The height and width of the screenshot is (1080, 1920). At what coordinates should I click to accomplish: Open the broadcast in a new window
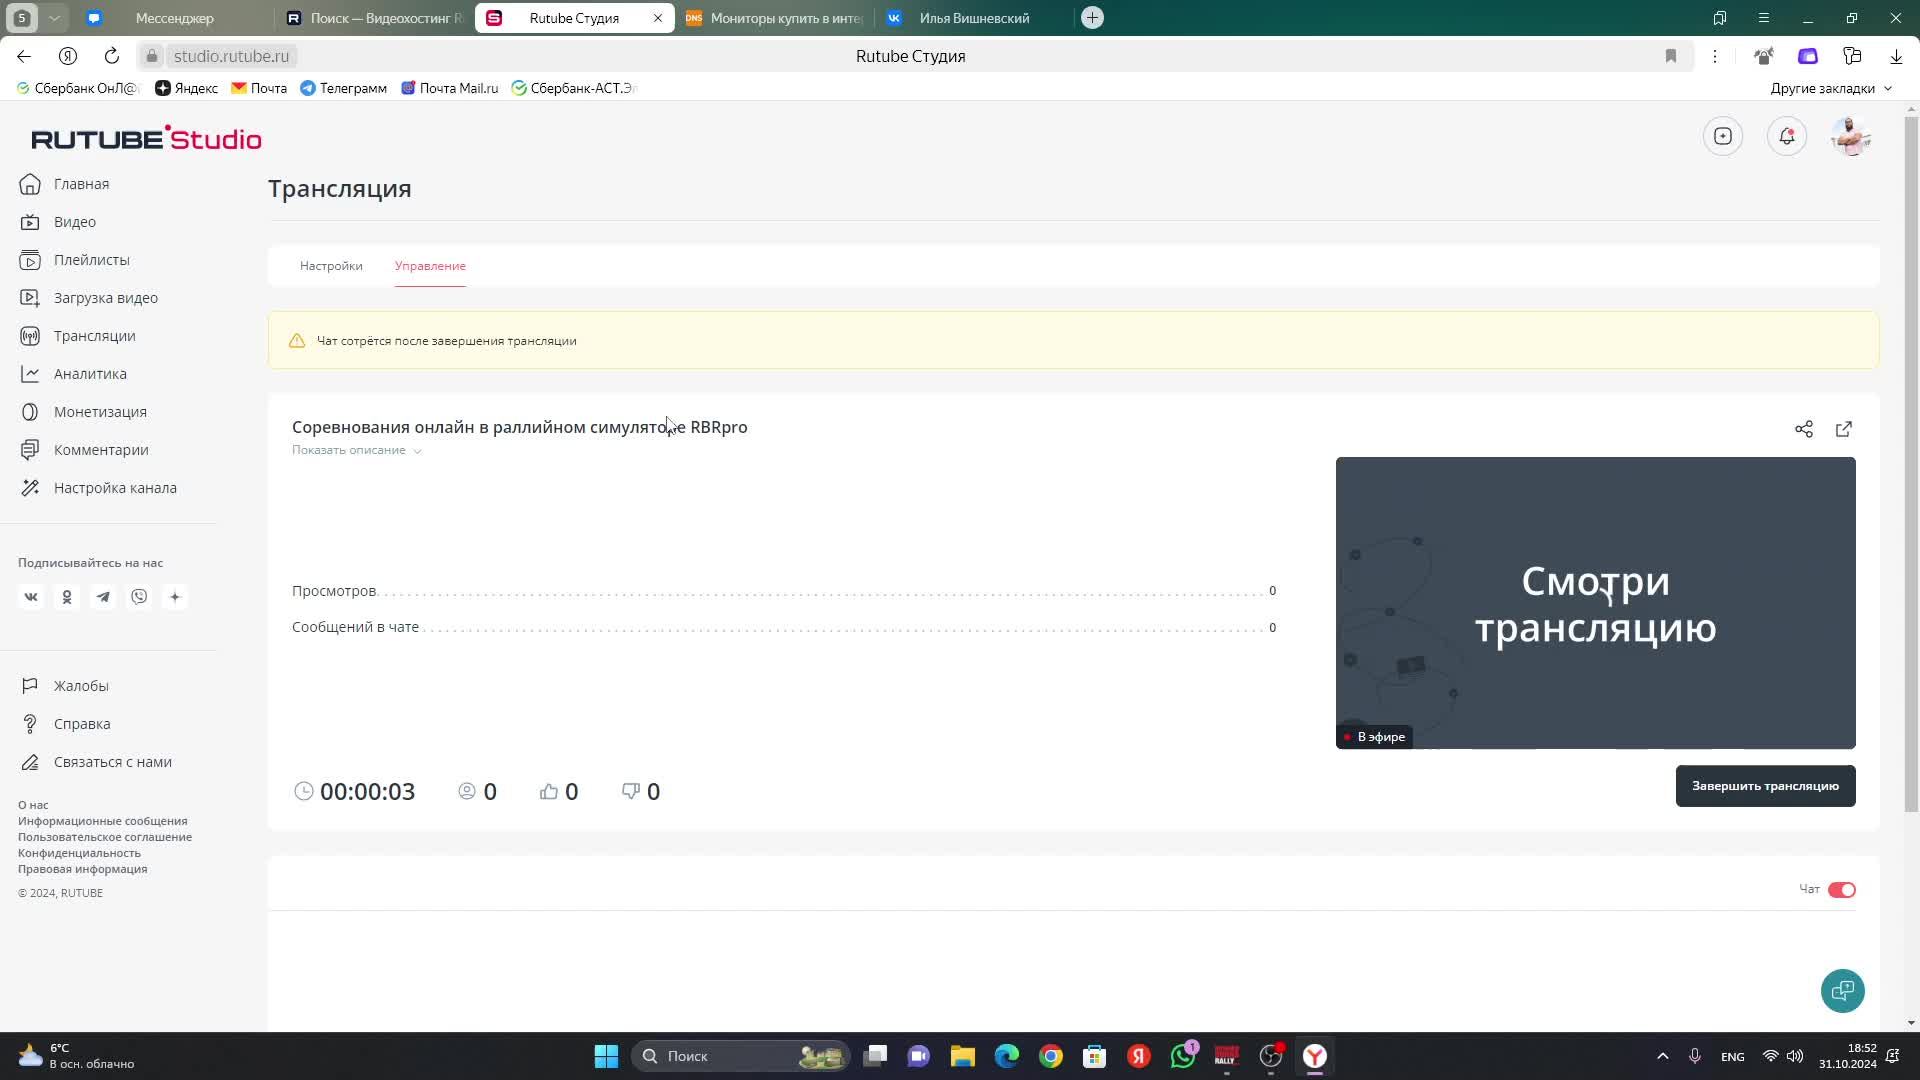tap(1843, 429)
